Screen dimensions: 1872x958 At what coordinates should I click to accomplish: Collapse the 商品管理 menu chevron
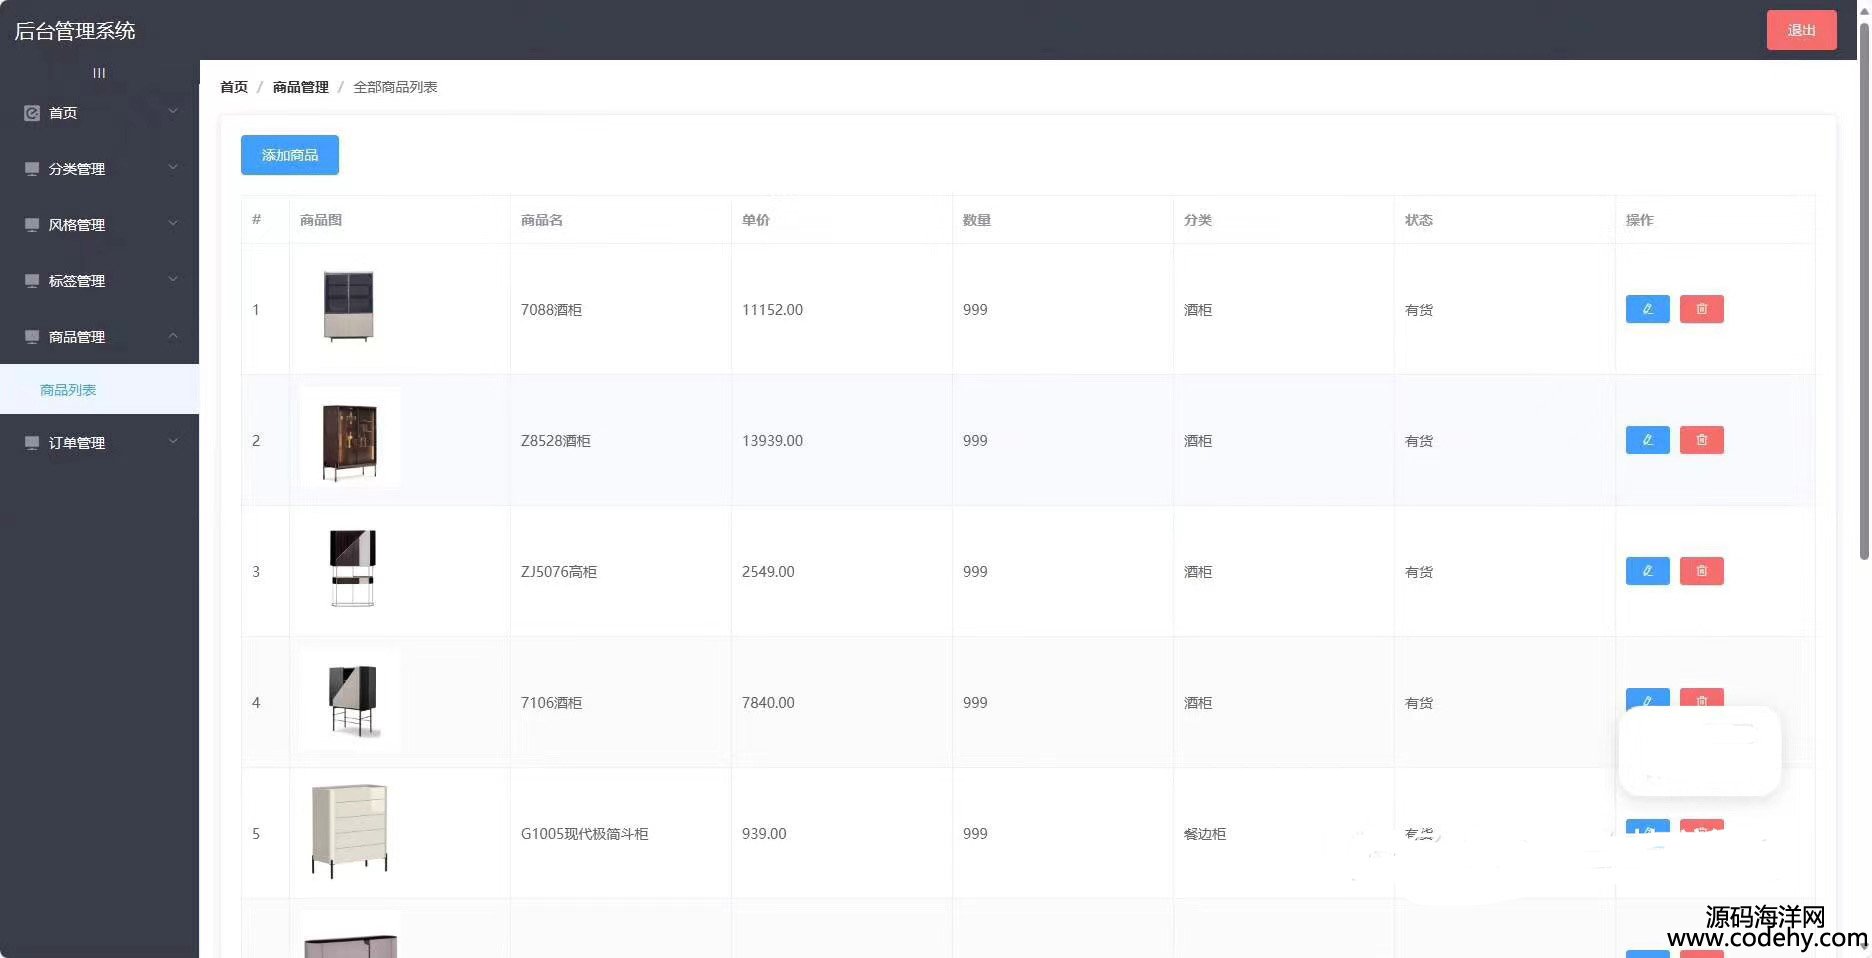pyautogui.click(x=173, y=335)
